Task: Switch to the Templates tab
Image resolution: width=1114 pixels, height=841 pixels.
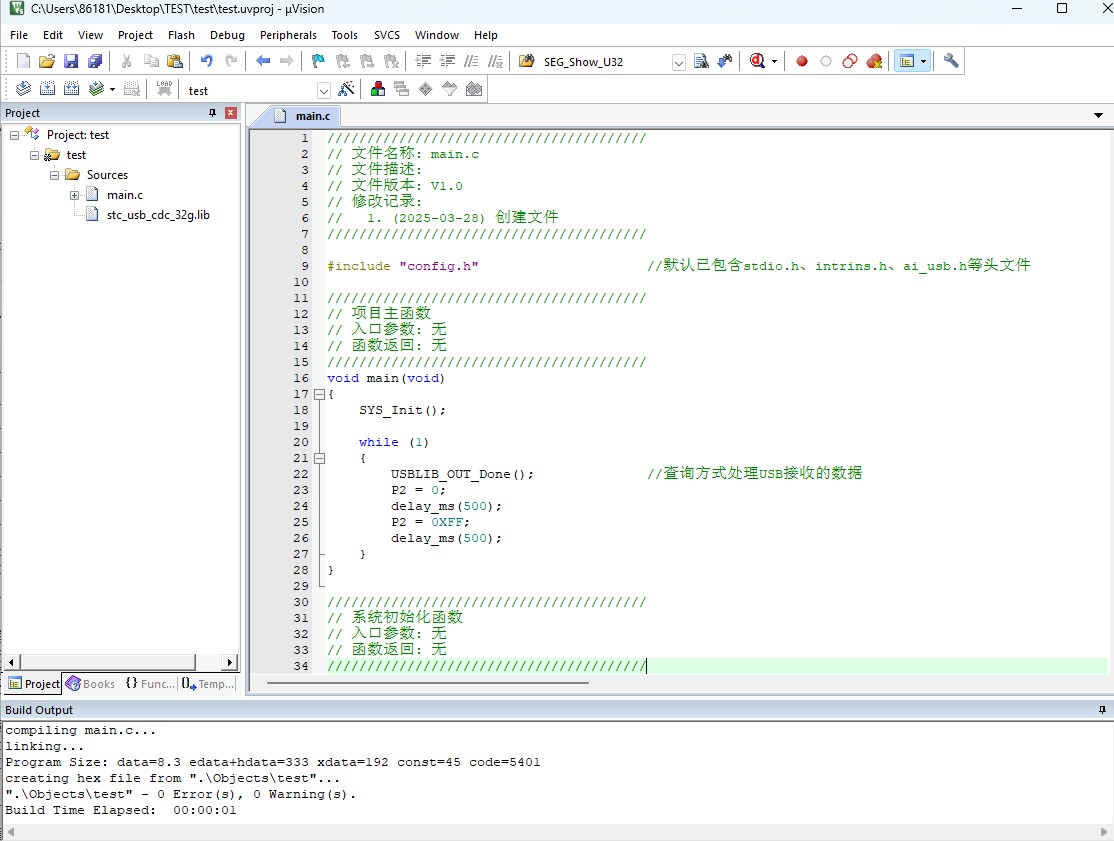Action: tap(208, 683)
